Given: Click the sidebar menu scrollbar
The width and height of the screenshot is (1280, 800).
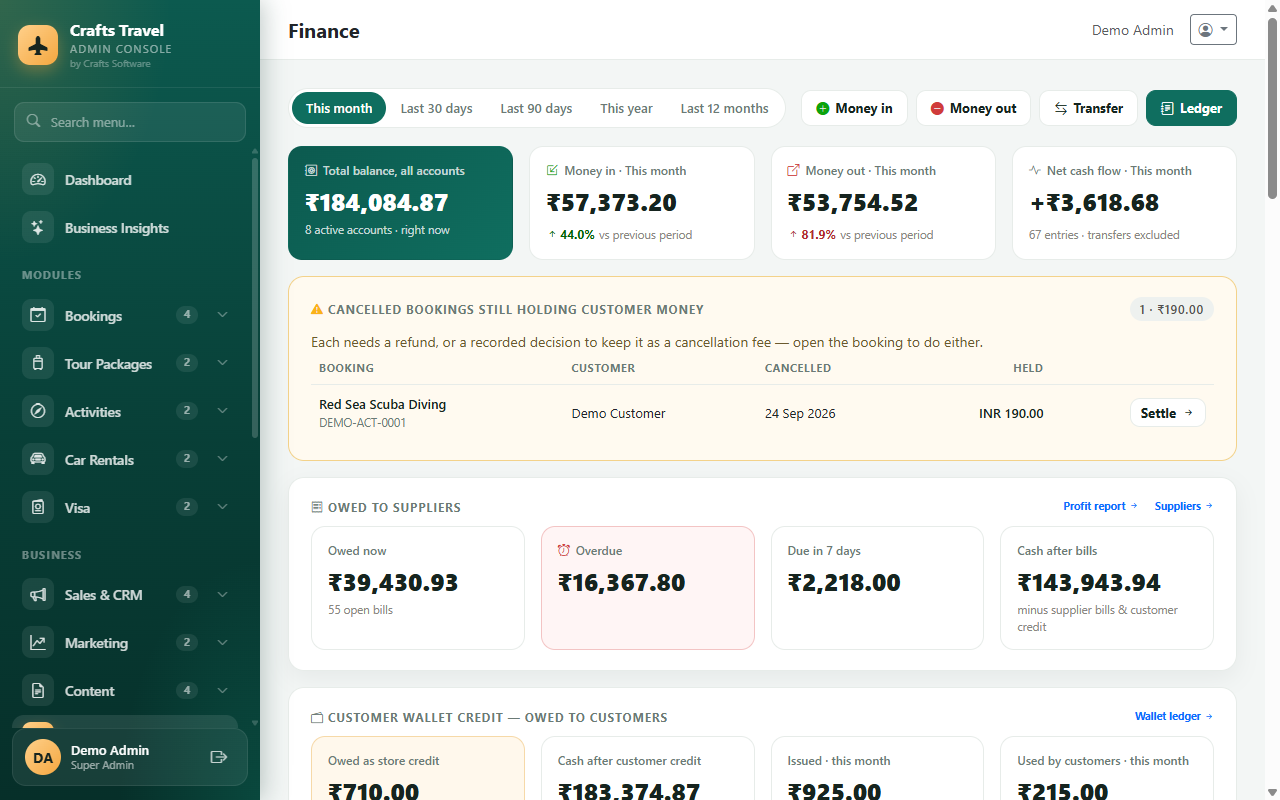Looking at the screenshot, I should click(x=255, y=297).
